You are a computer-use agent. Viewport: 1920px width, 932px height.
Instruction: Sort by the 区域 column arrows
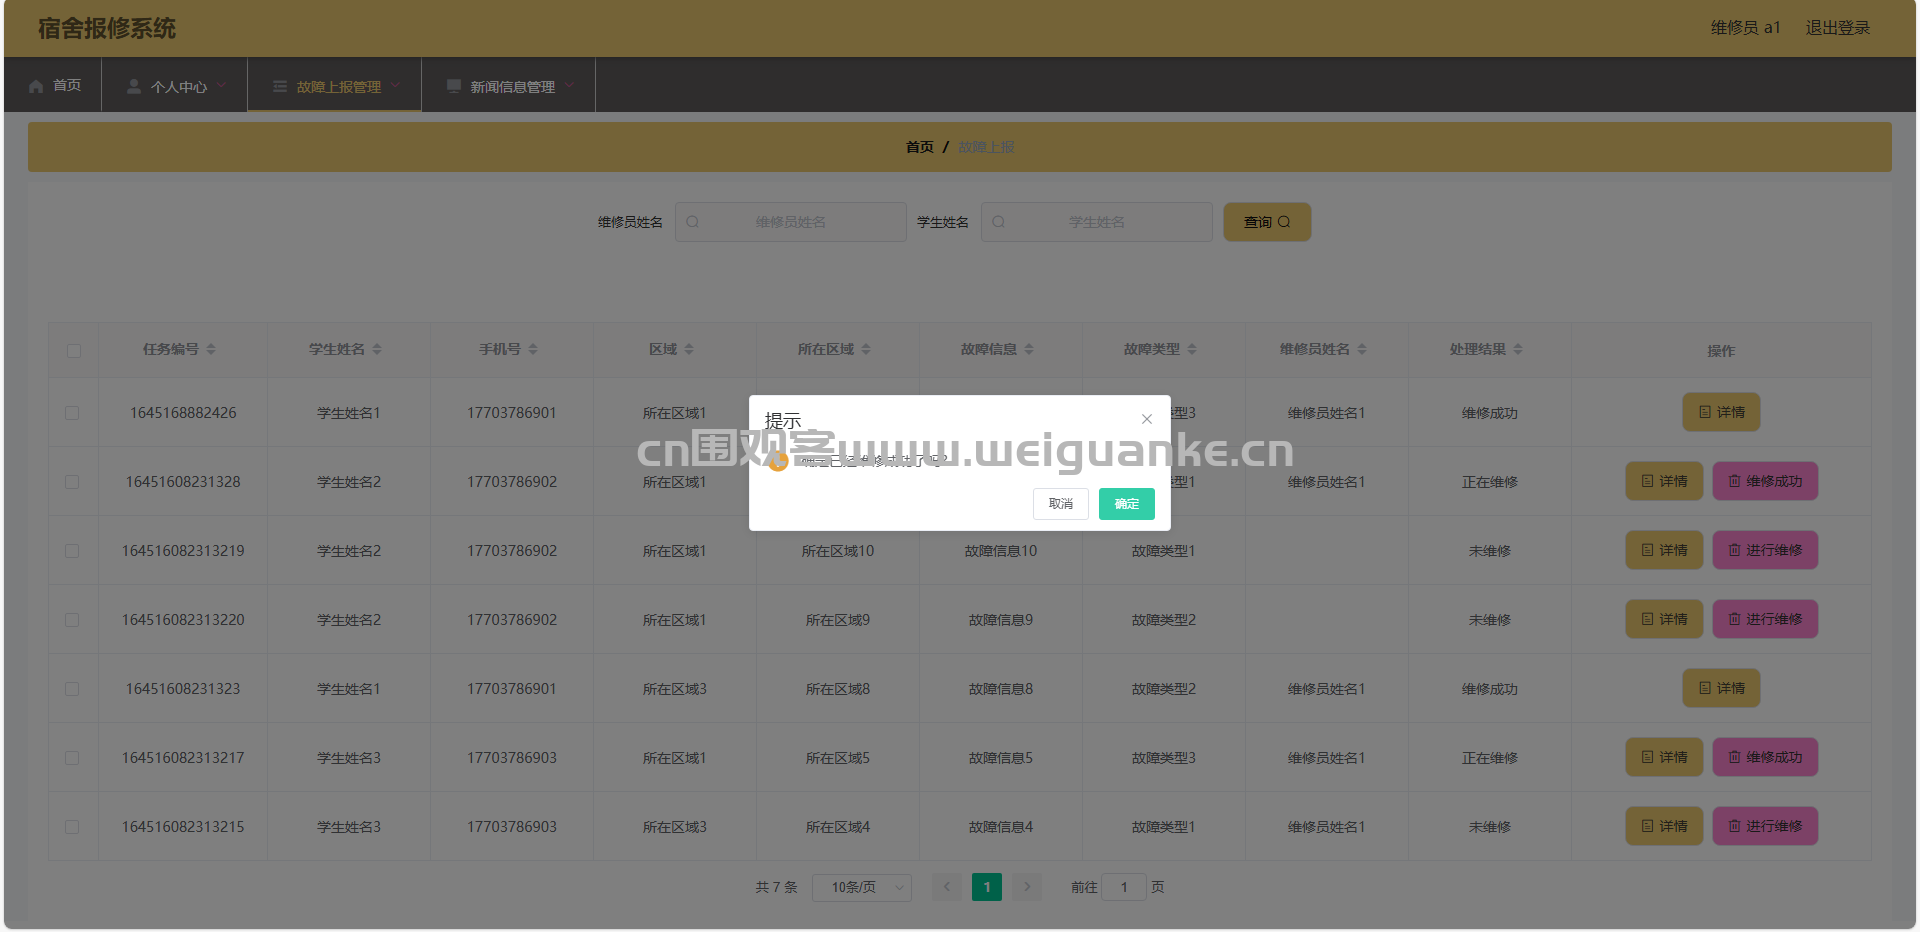pyautogui.click(x=689, y=349)
